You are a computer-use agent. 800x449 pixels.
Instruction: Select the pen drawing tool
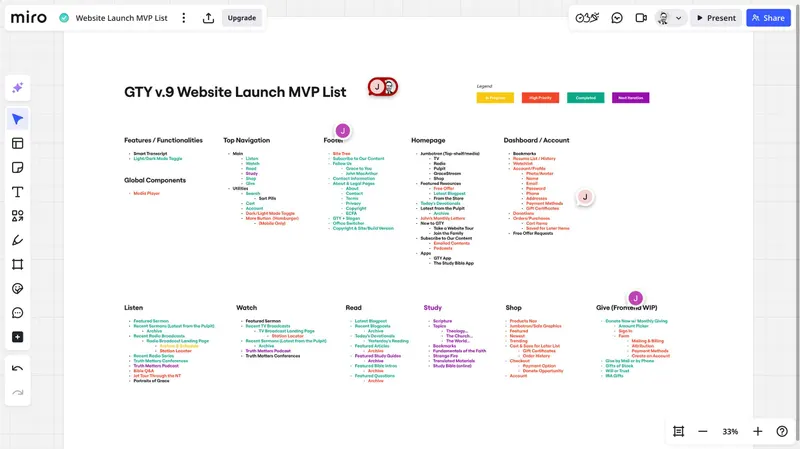[17, 240]
